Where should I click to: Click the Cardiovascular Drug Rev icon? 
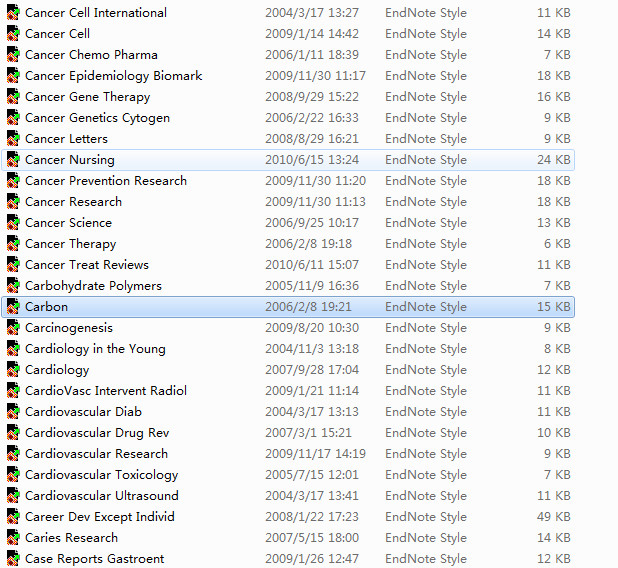coord(13,433)
